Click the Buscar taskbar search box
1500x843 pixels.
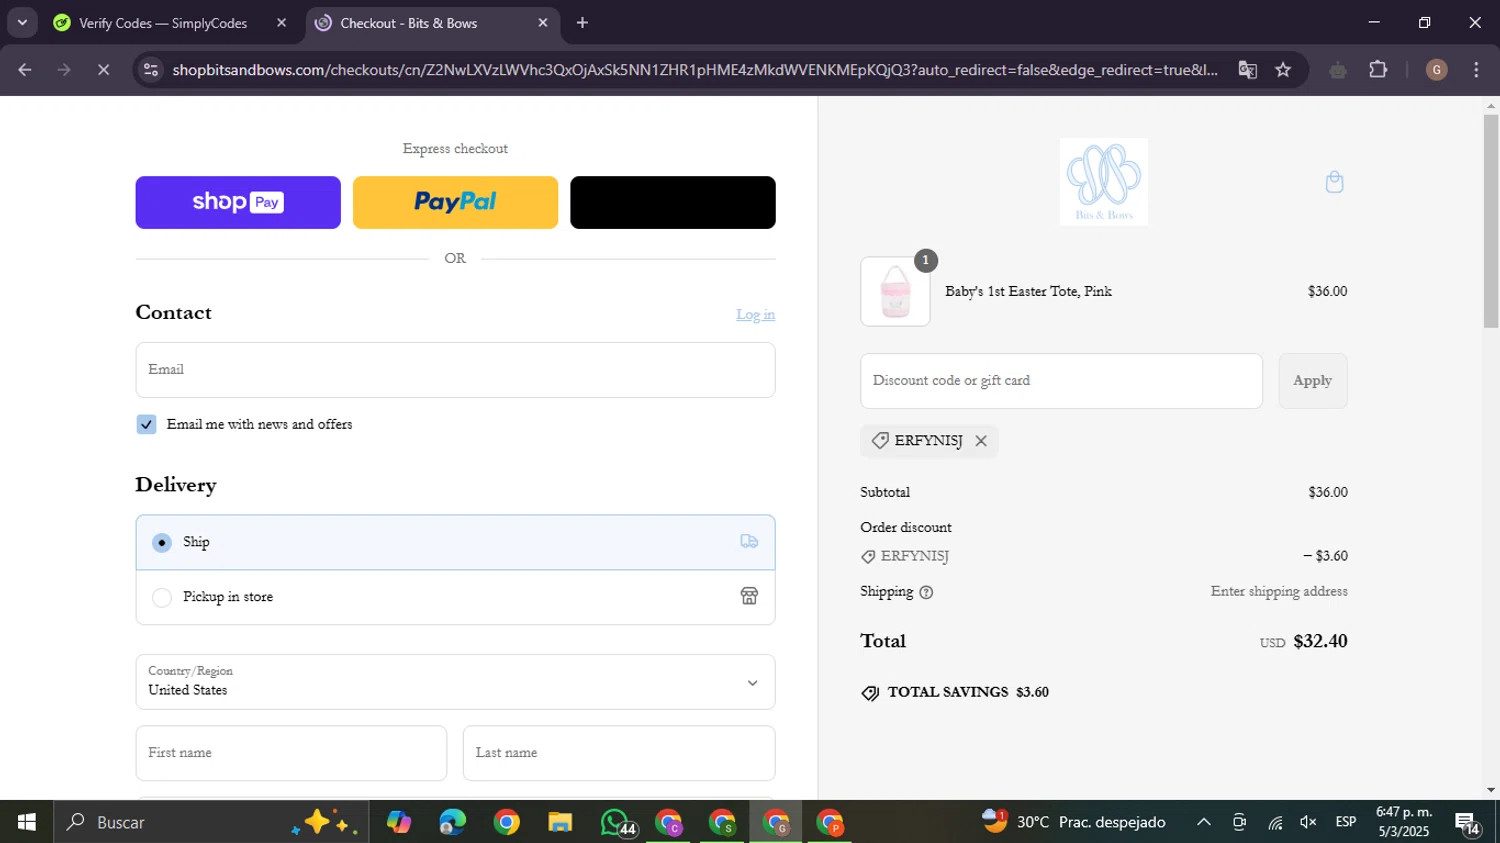click(210, 822)
